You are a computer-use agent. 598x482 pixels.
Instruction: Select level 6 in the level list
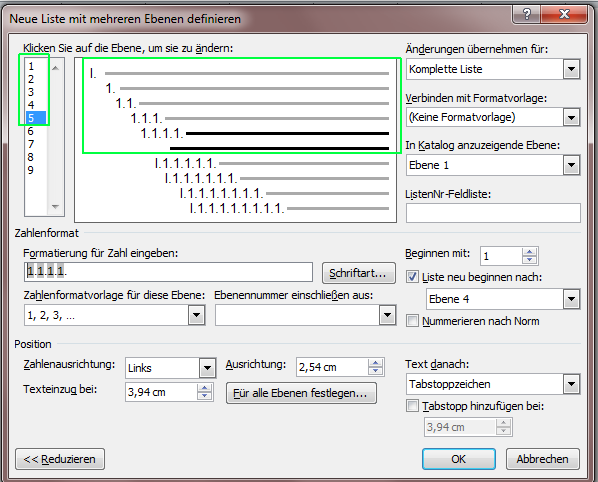coord(31,131)
